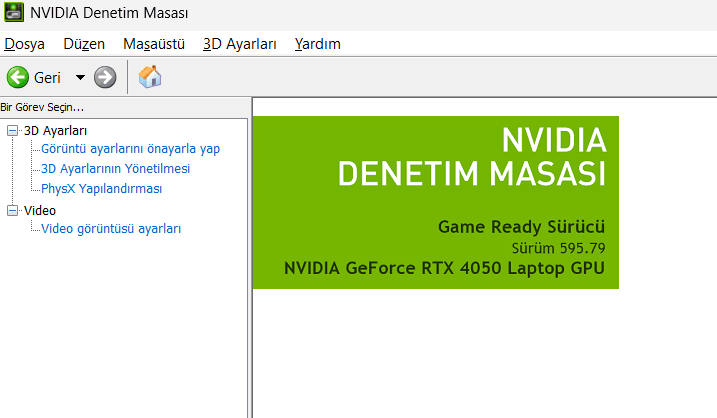Open the Masaüstü menu
The image size is (717, 418).
(154, 44)
